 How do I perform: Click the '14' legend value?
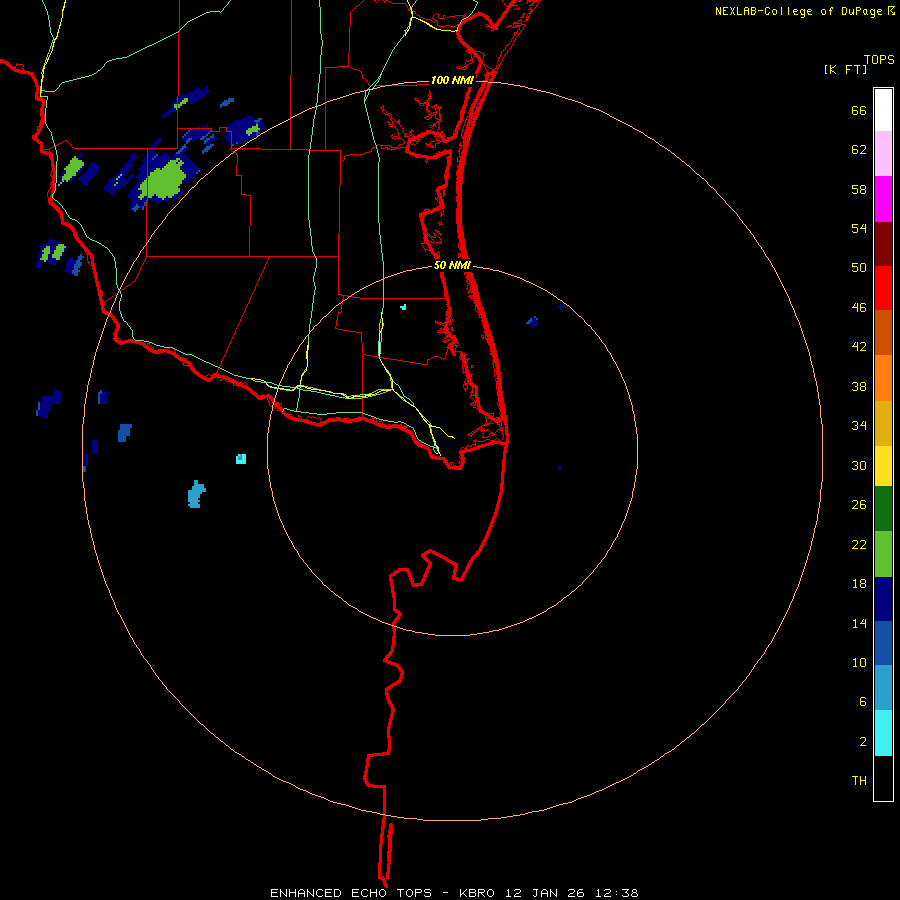(859, 623)
